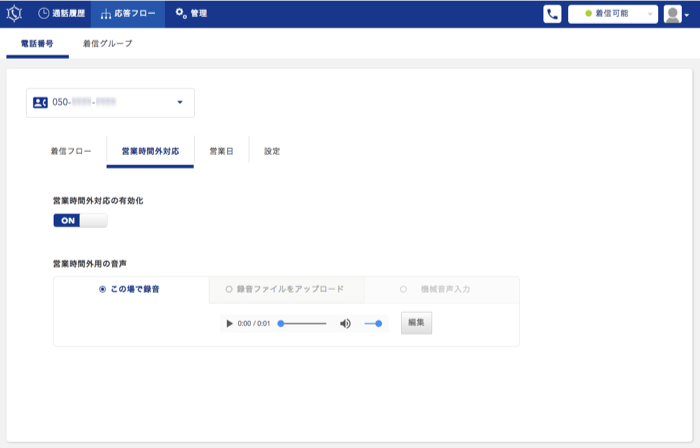The image size is (700, 448).
Task: Open the 通話履歴 call history menu
Action: click(x=62, y=13)
